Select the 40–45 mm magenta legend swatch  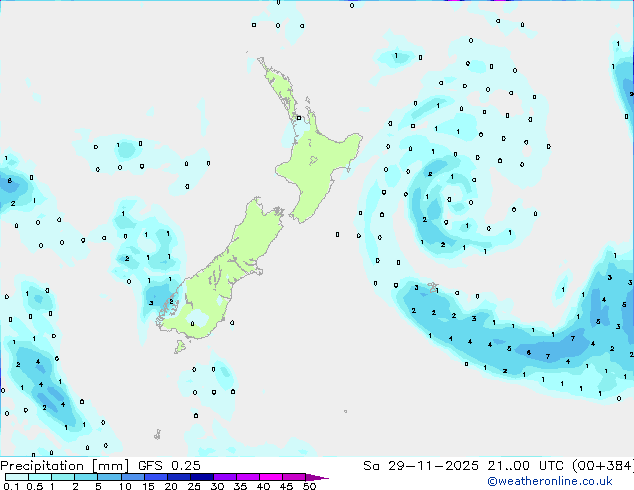click(272, 477)
